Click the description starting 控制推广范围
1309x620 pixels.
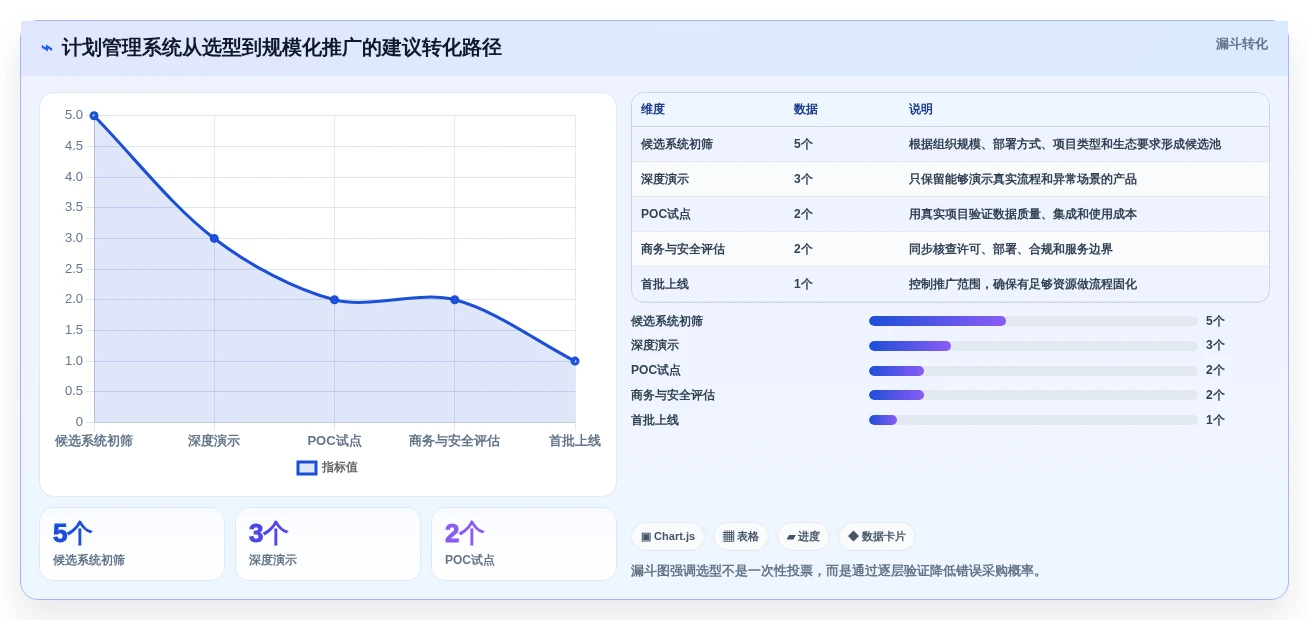(x=1023, y=284)
